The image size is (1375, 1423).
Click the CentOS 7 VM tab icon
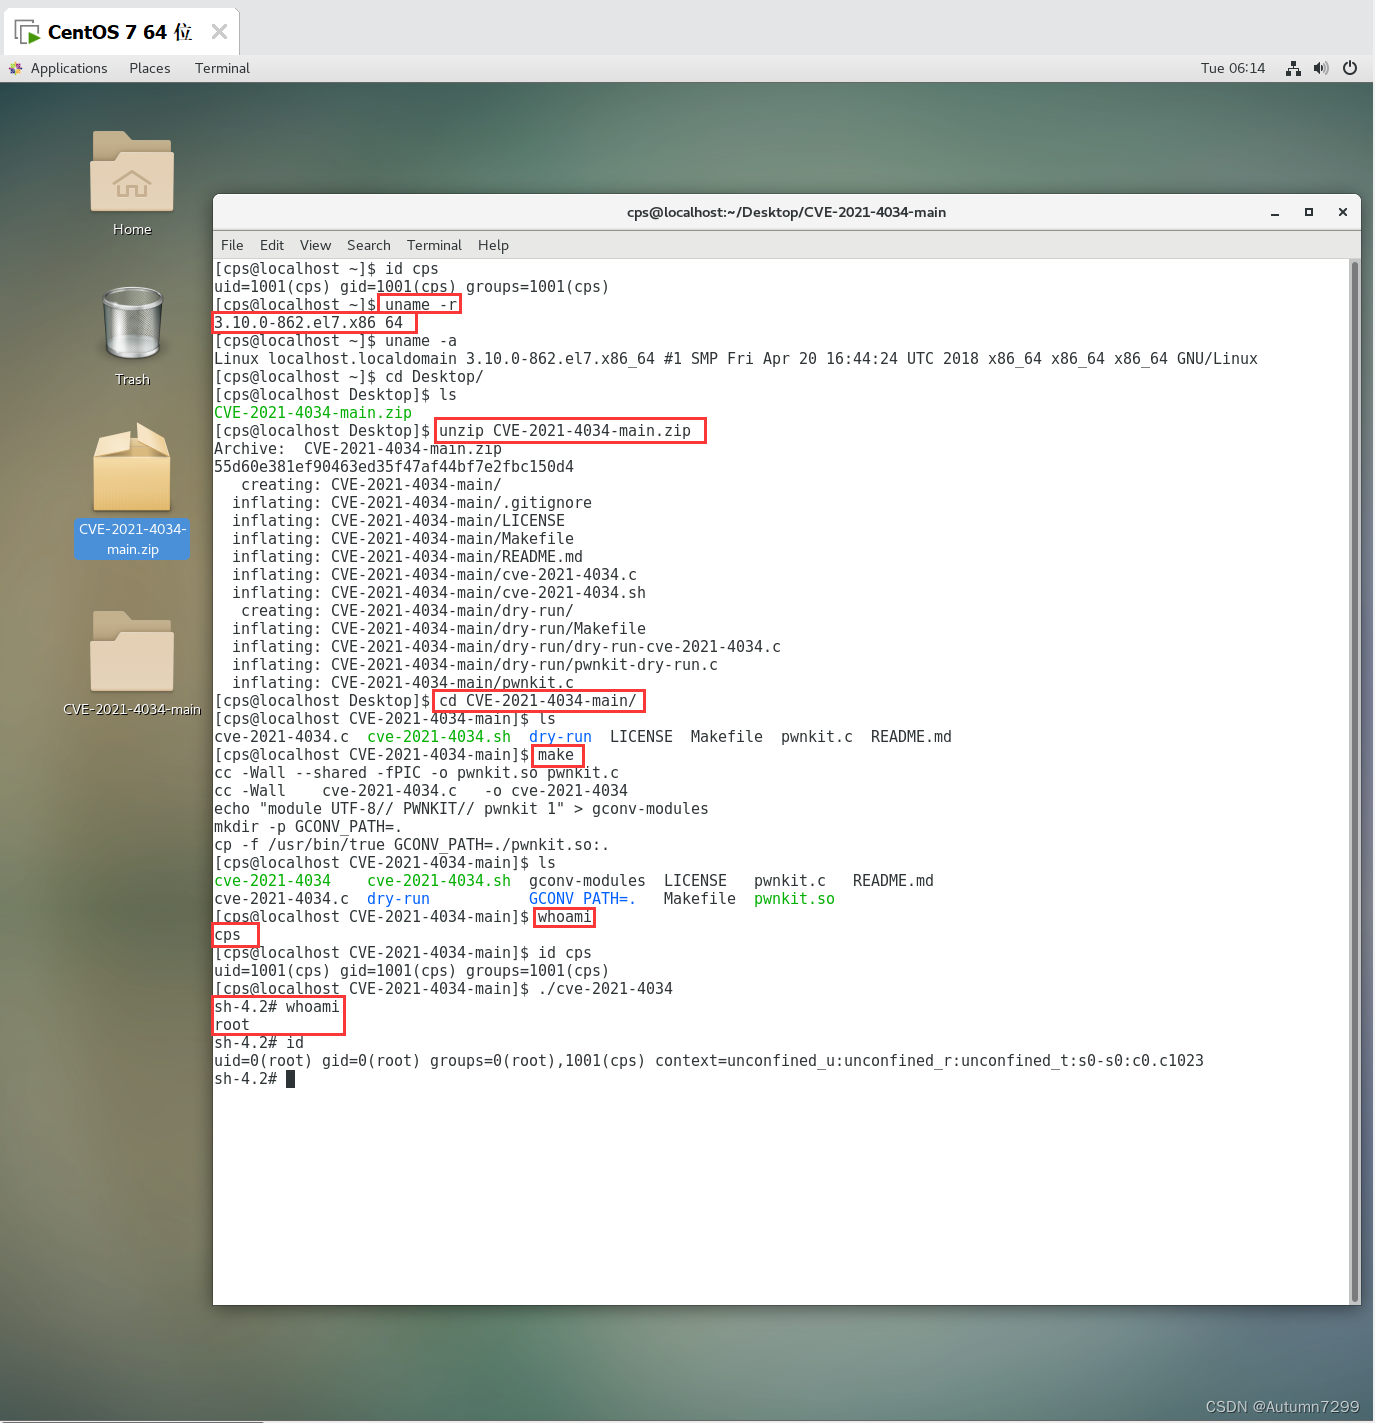click(x=28, y=32)
